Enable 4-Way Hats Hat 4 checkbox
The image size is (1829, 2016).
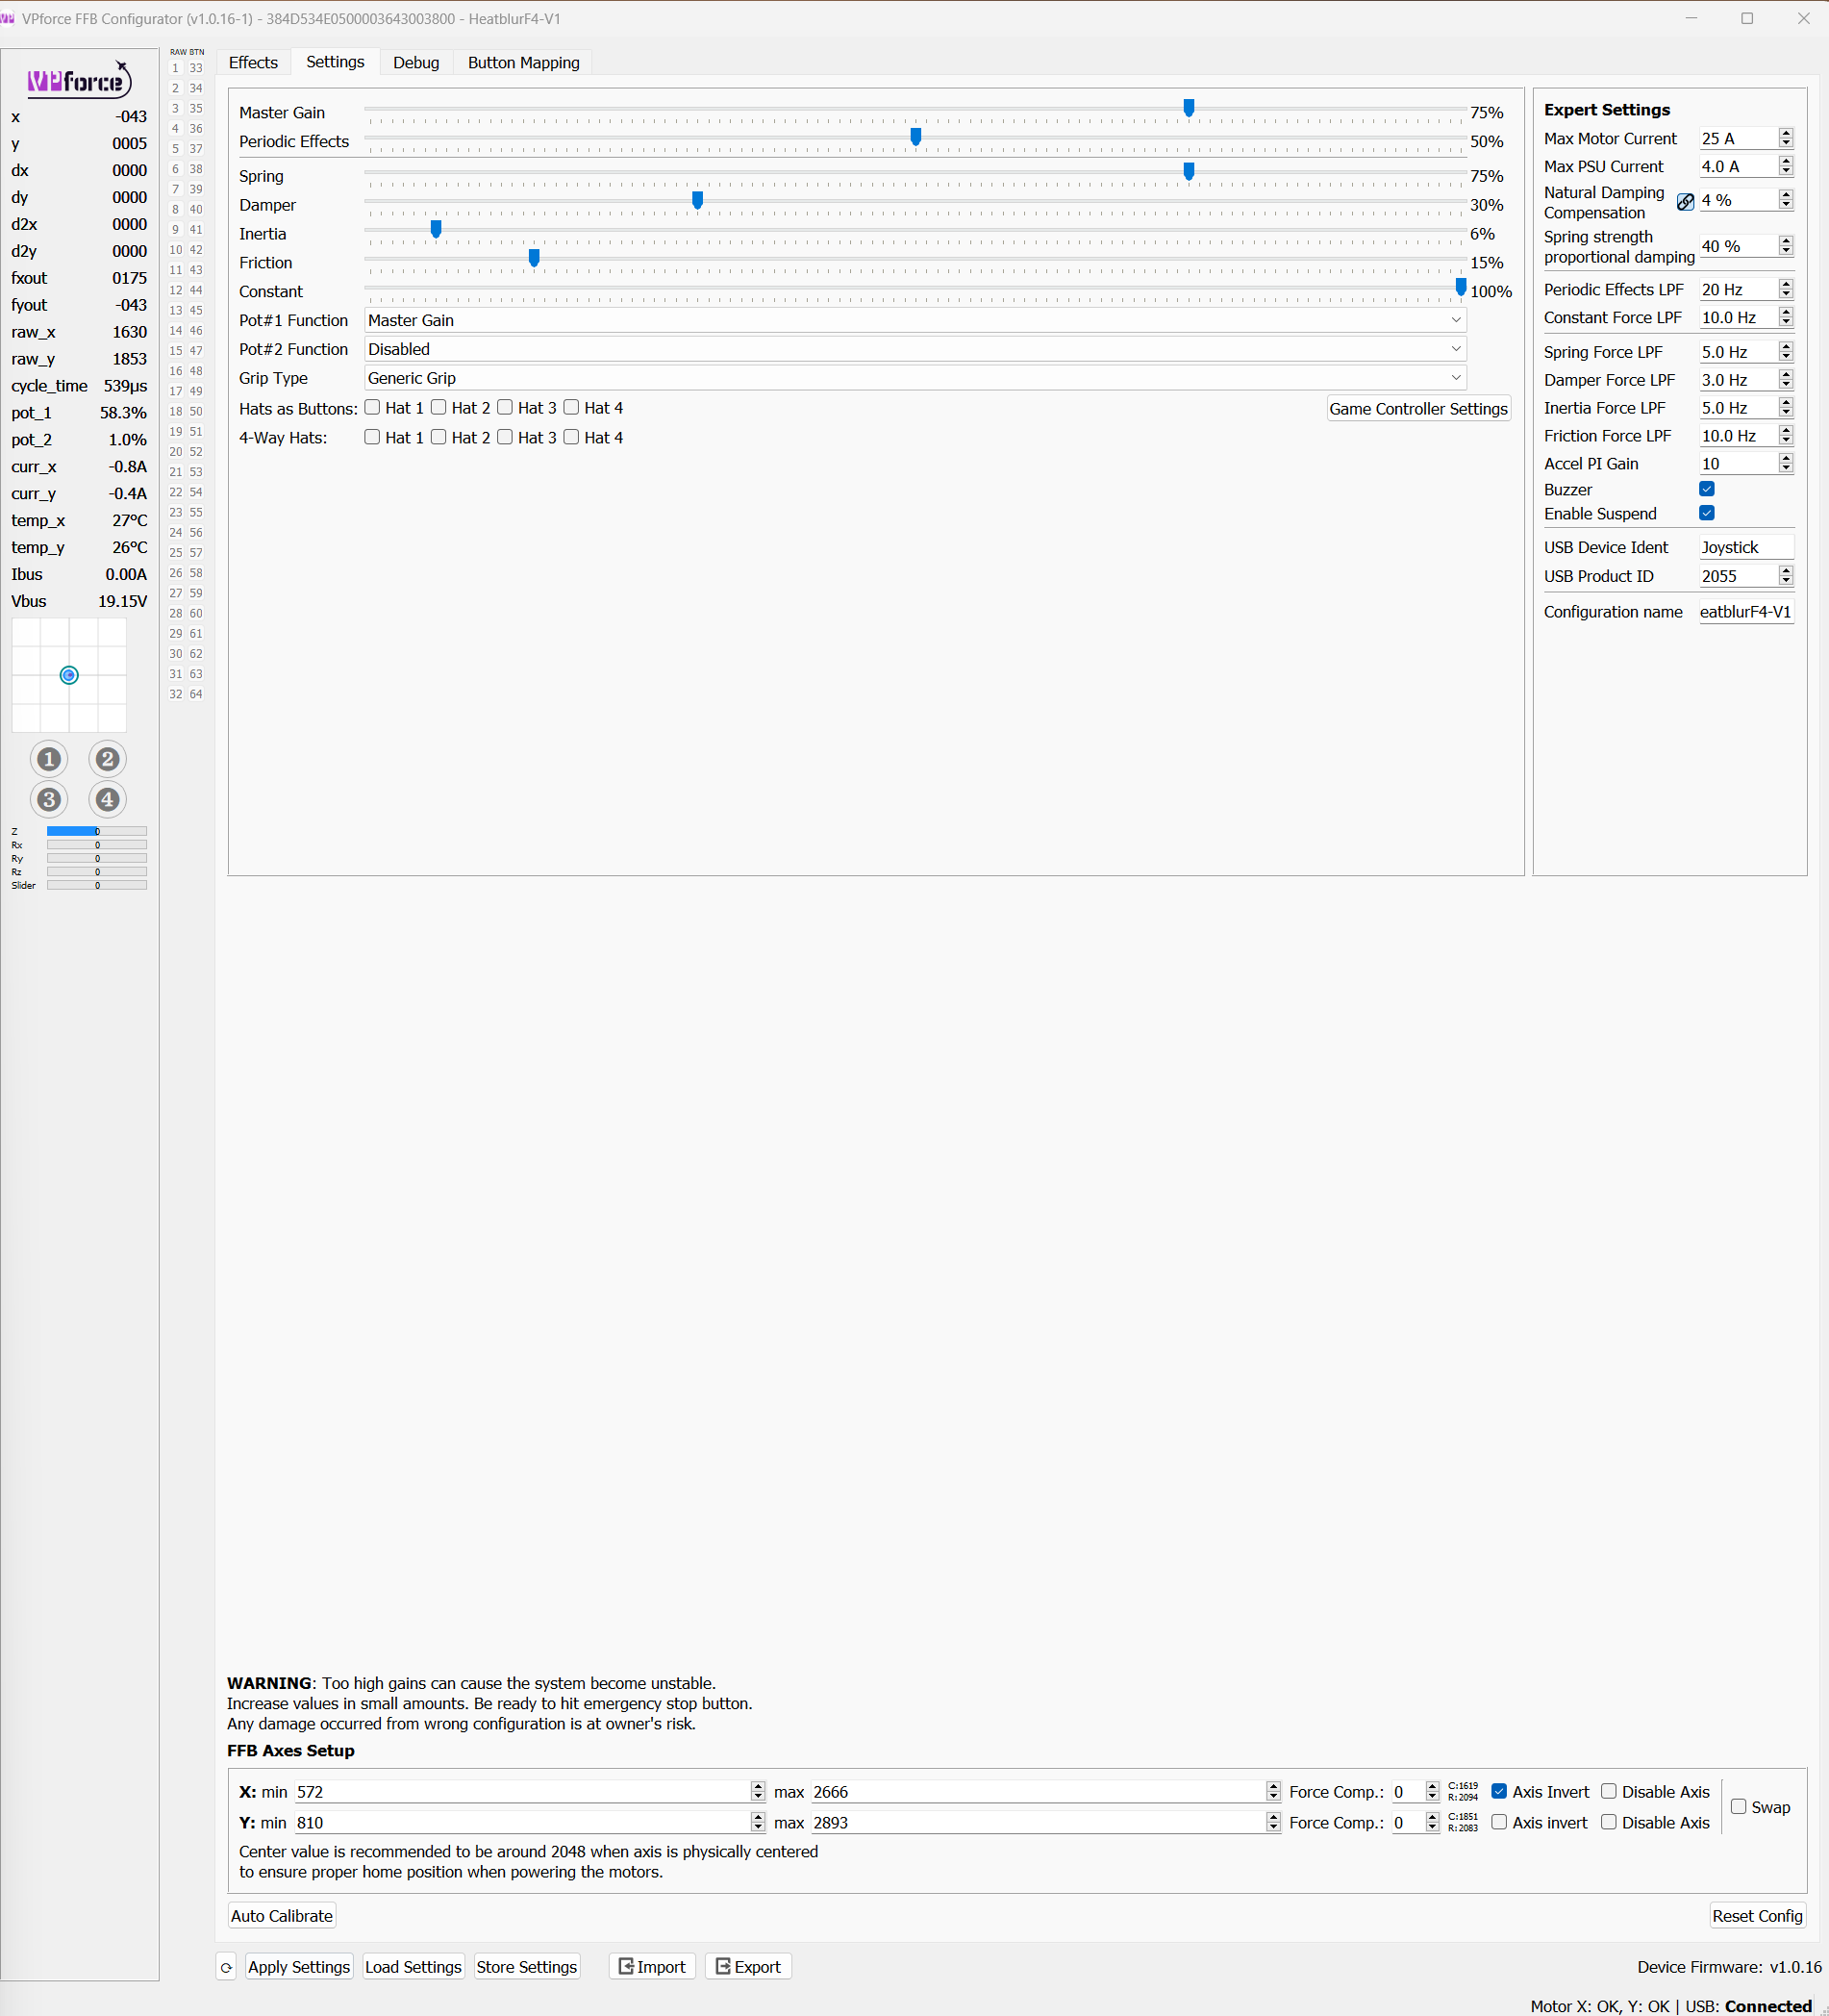[x=571, y=437]
